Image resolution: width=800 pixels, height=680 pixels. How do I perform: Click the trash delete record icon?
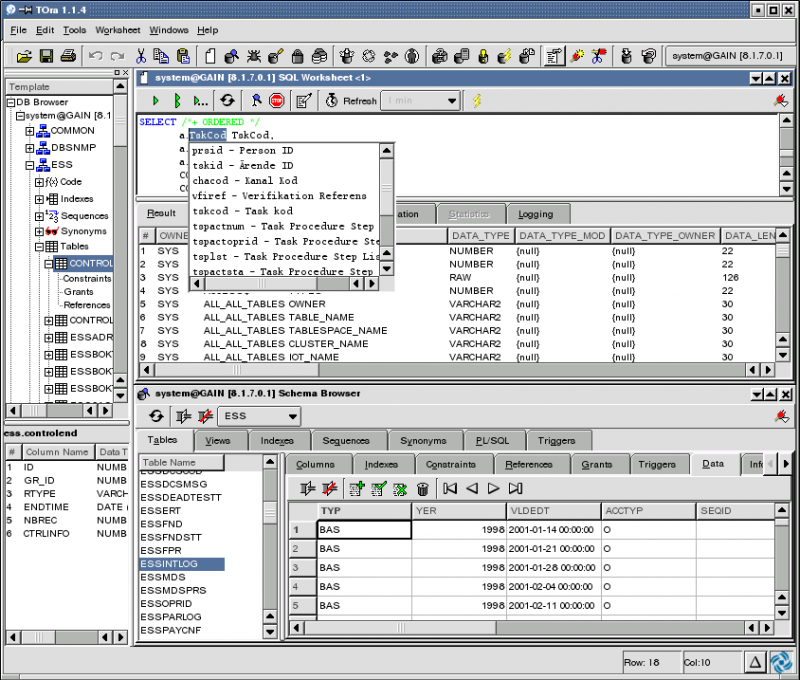[x=422, y=489]
